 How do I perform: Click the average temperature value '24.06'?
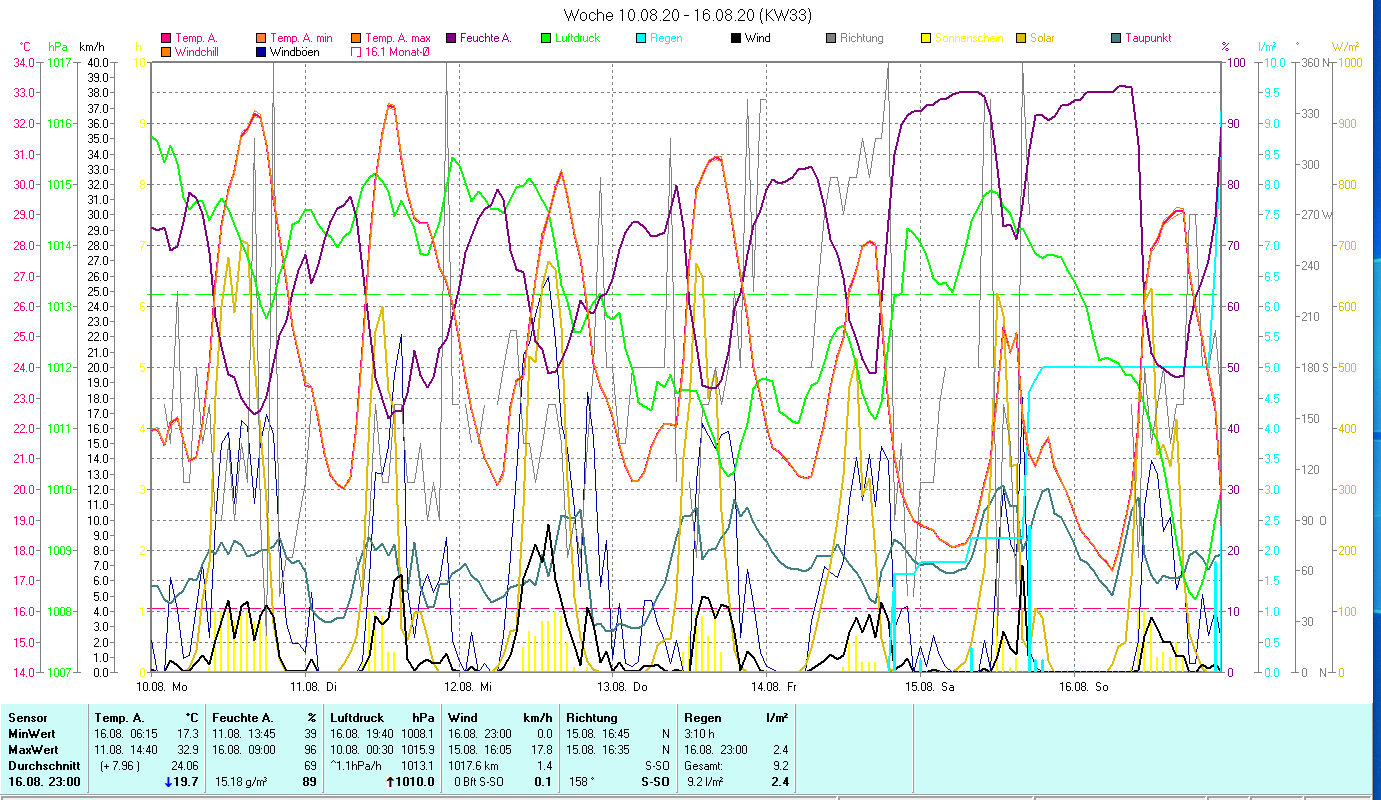point(187,766)
